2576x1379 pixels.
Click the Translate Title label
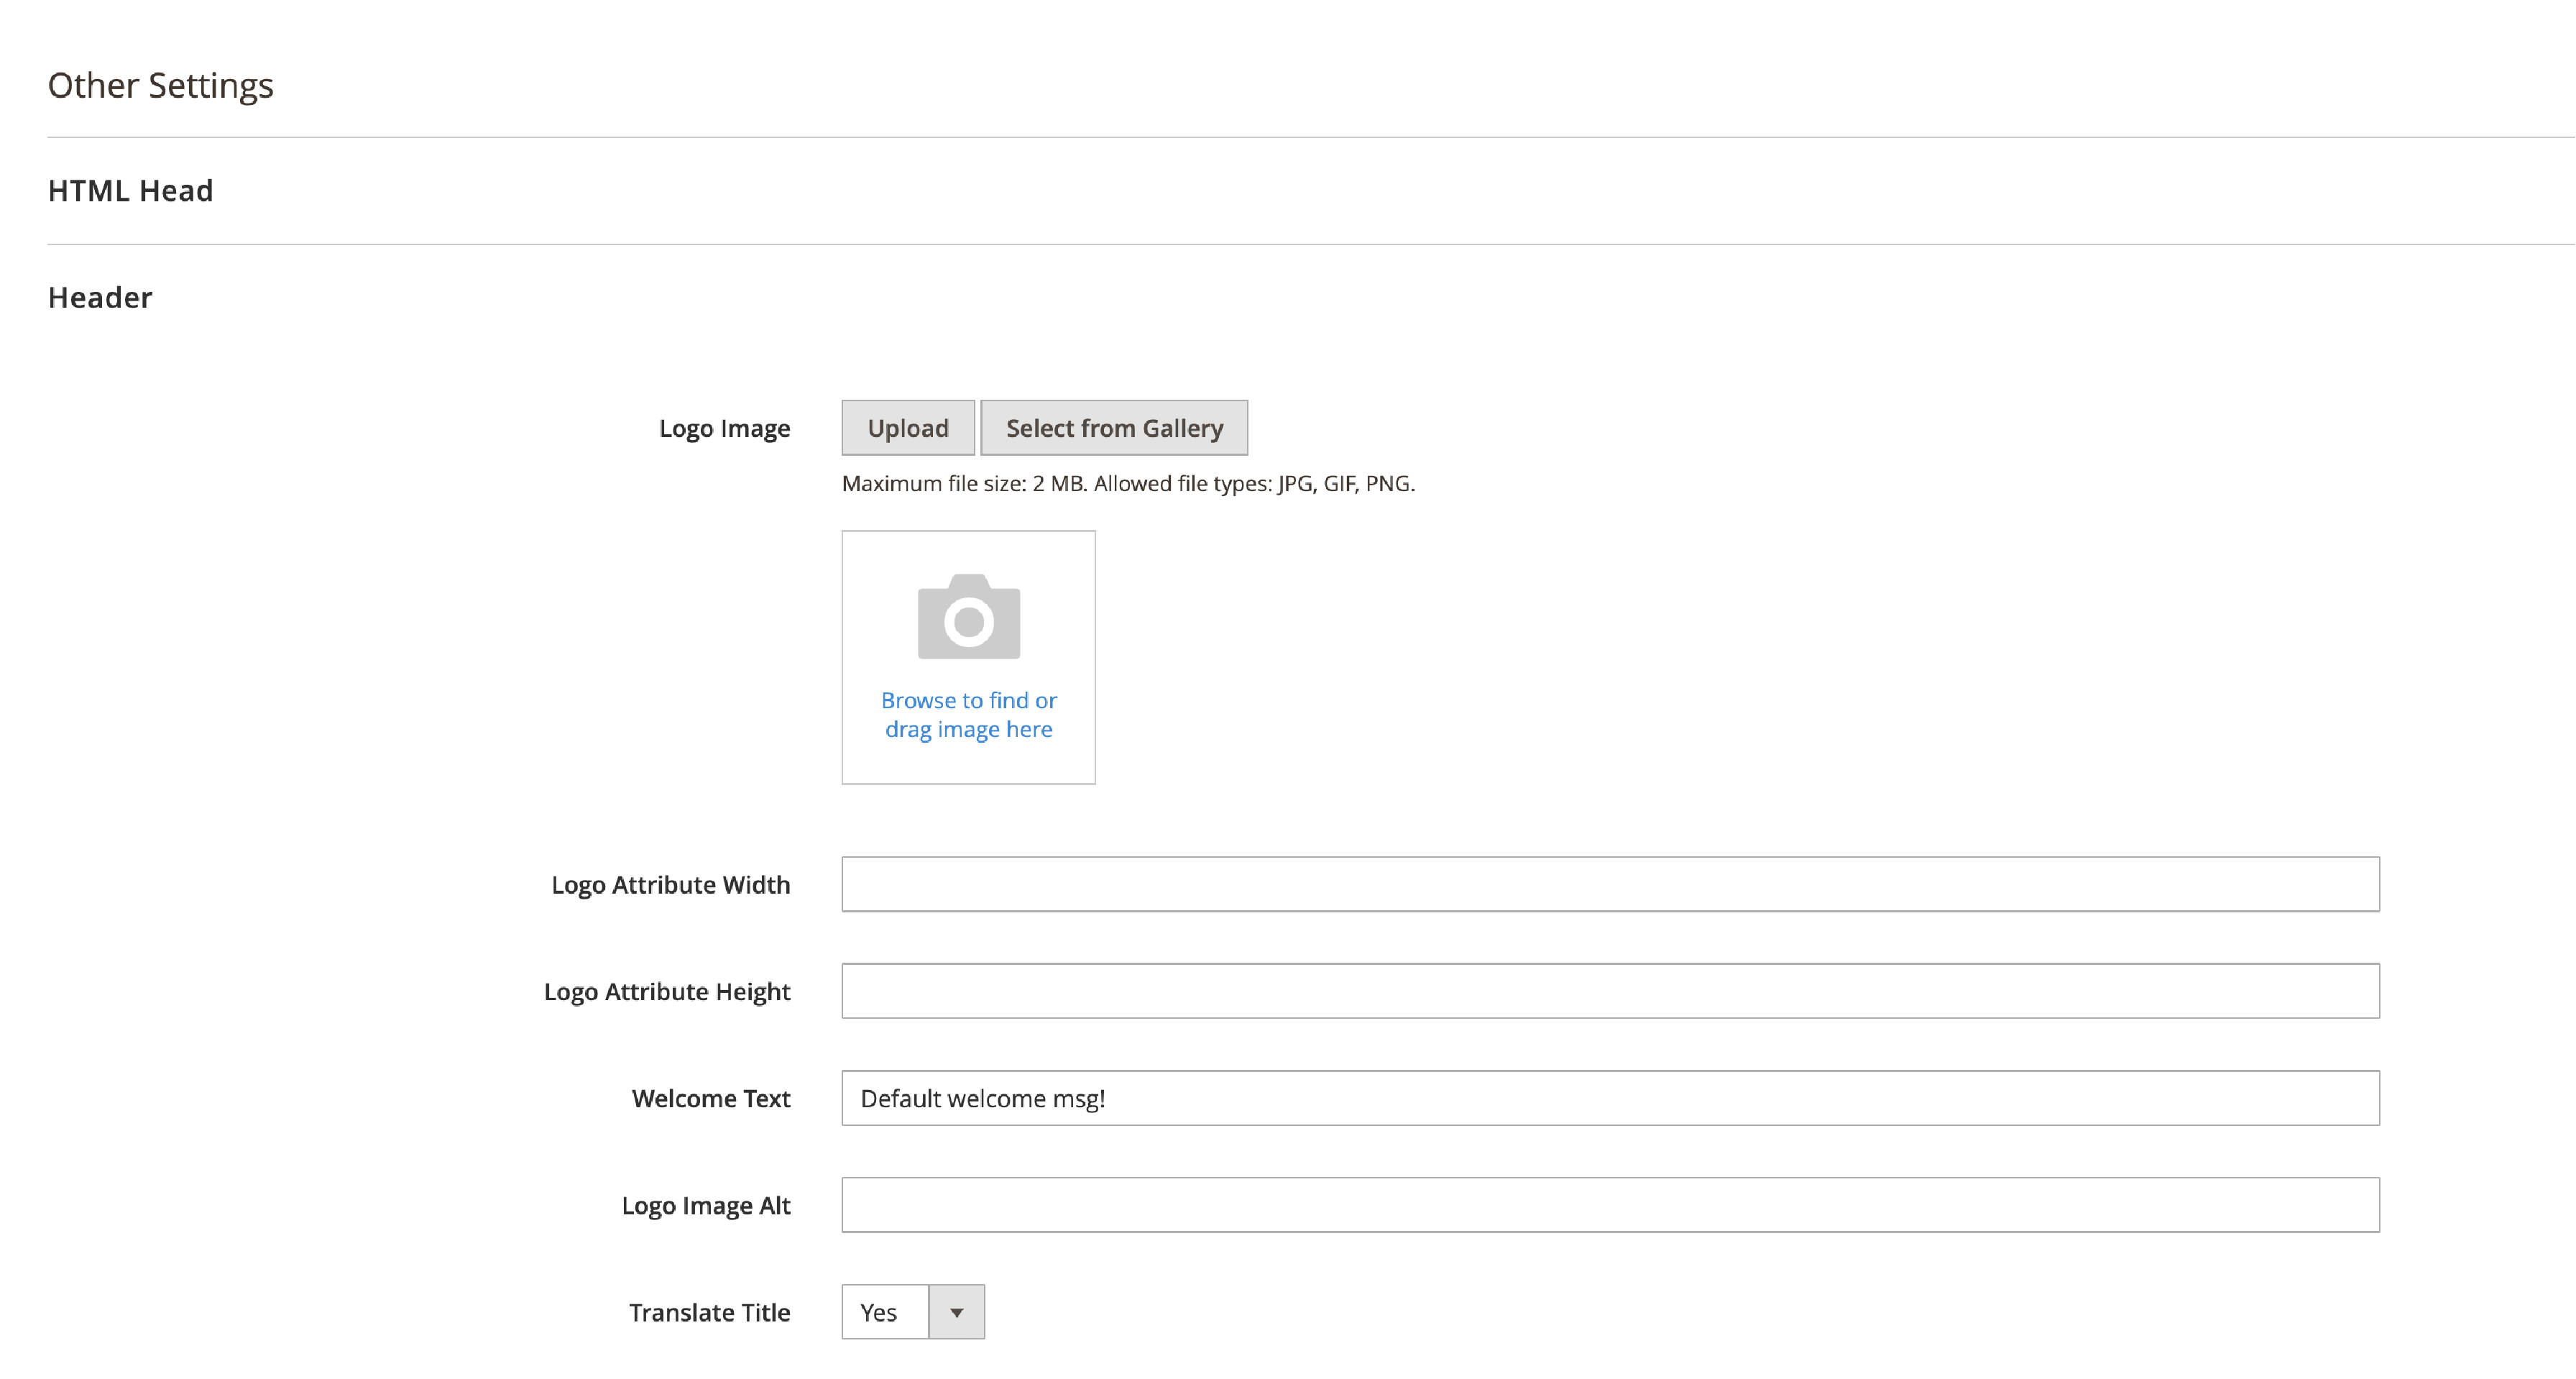pos(709,1313)
